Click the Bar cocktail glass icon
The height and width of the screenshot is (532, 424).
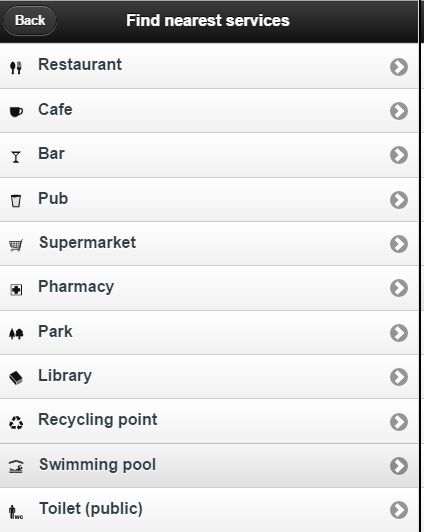point(16,157)
